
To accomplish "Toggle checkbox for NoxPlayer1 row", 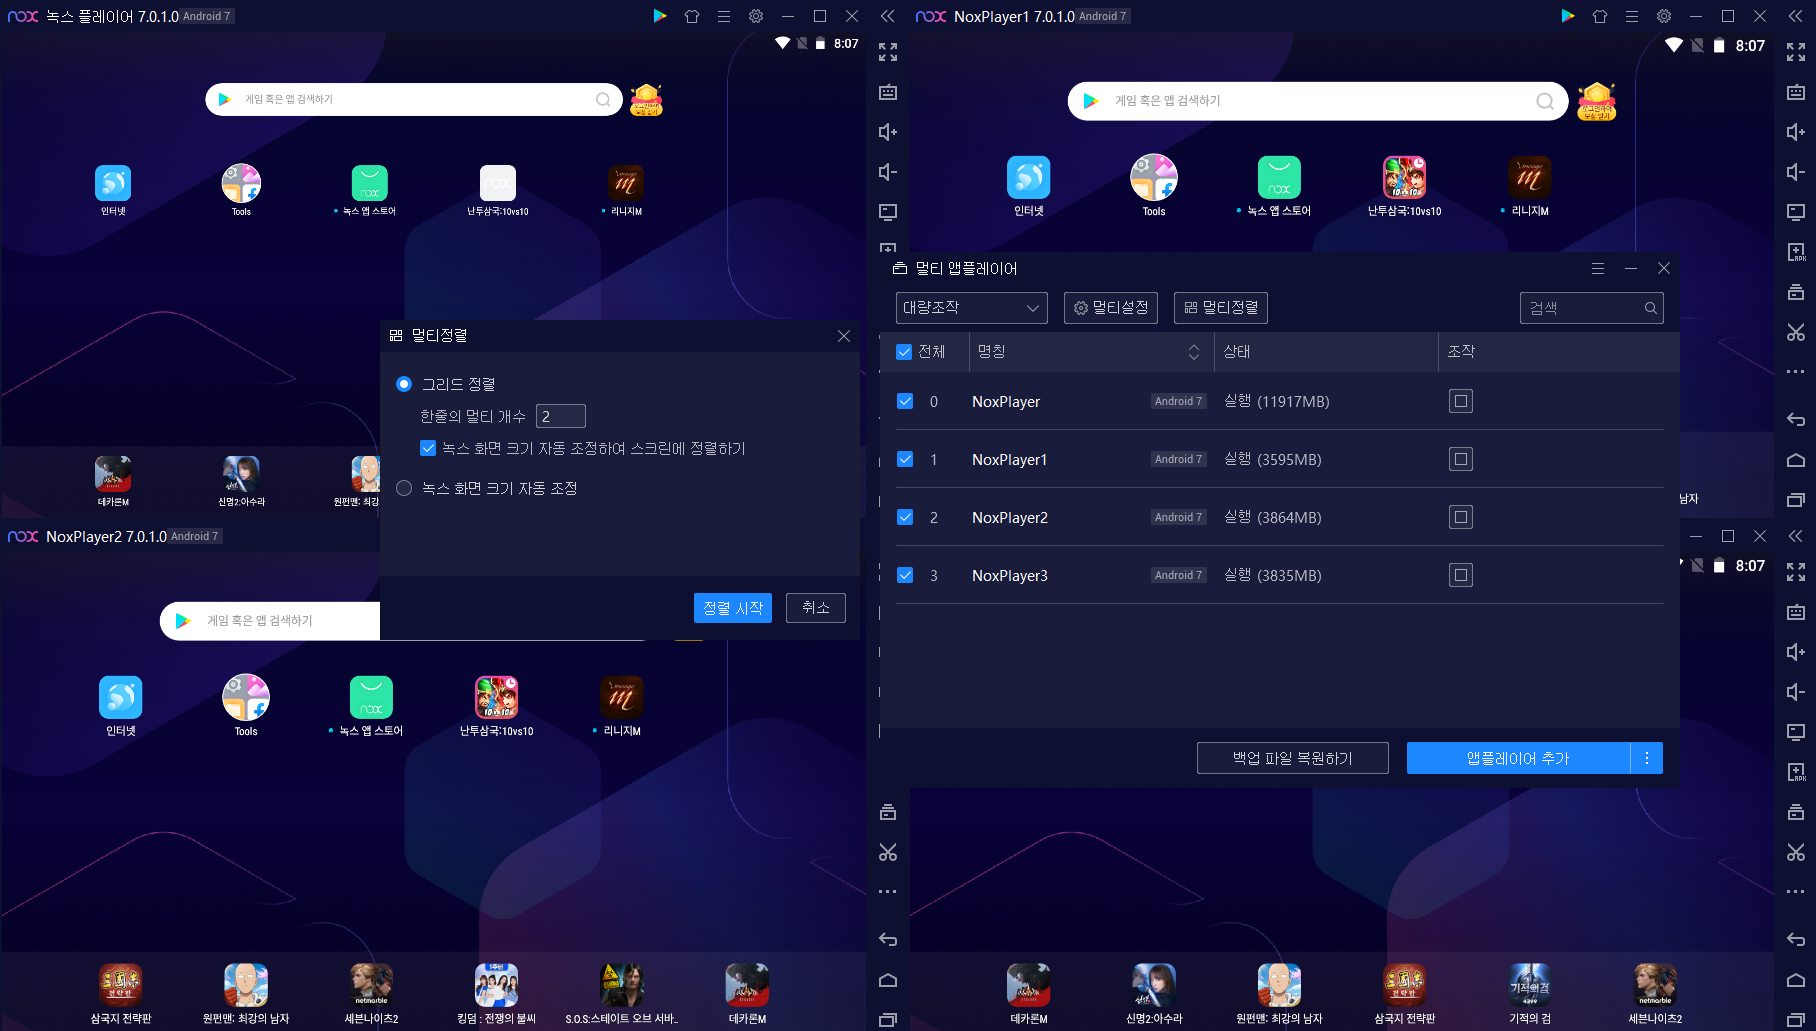I will tap(905, 459).
